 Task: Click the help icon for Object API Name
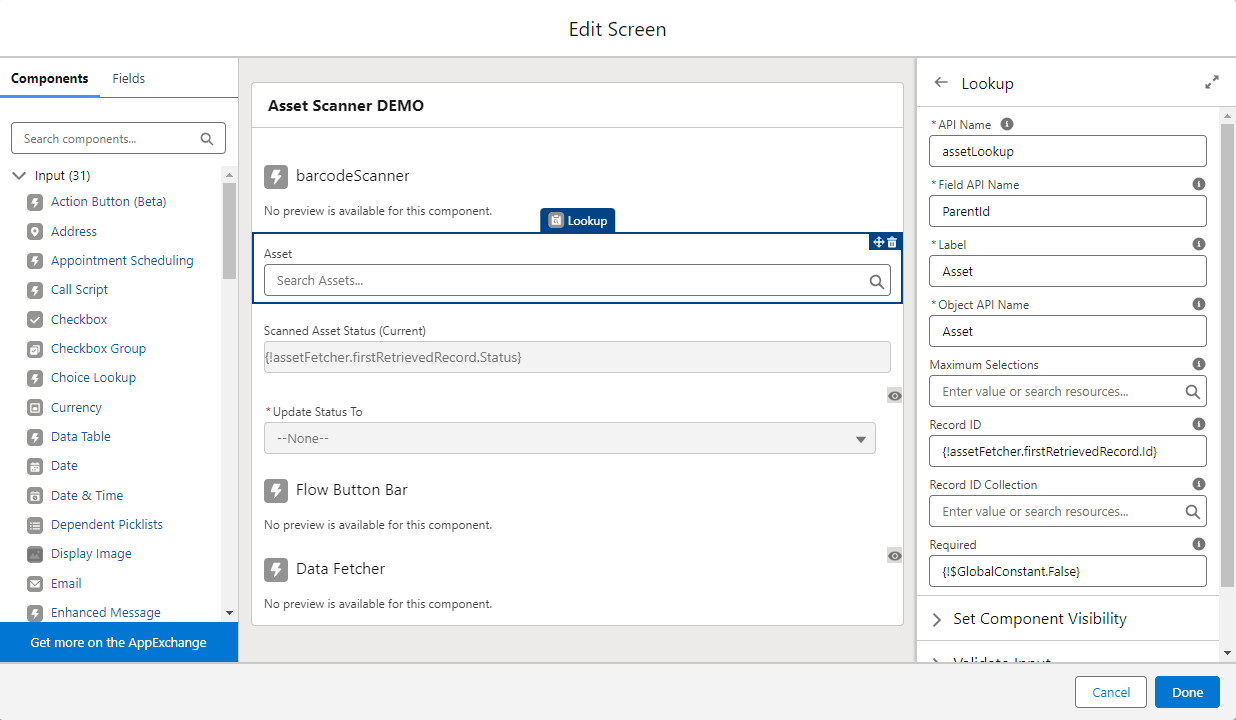click(x=1199, y=304)
